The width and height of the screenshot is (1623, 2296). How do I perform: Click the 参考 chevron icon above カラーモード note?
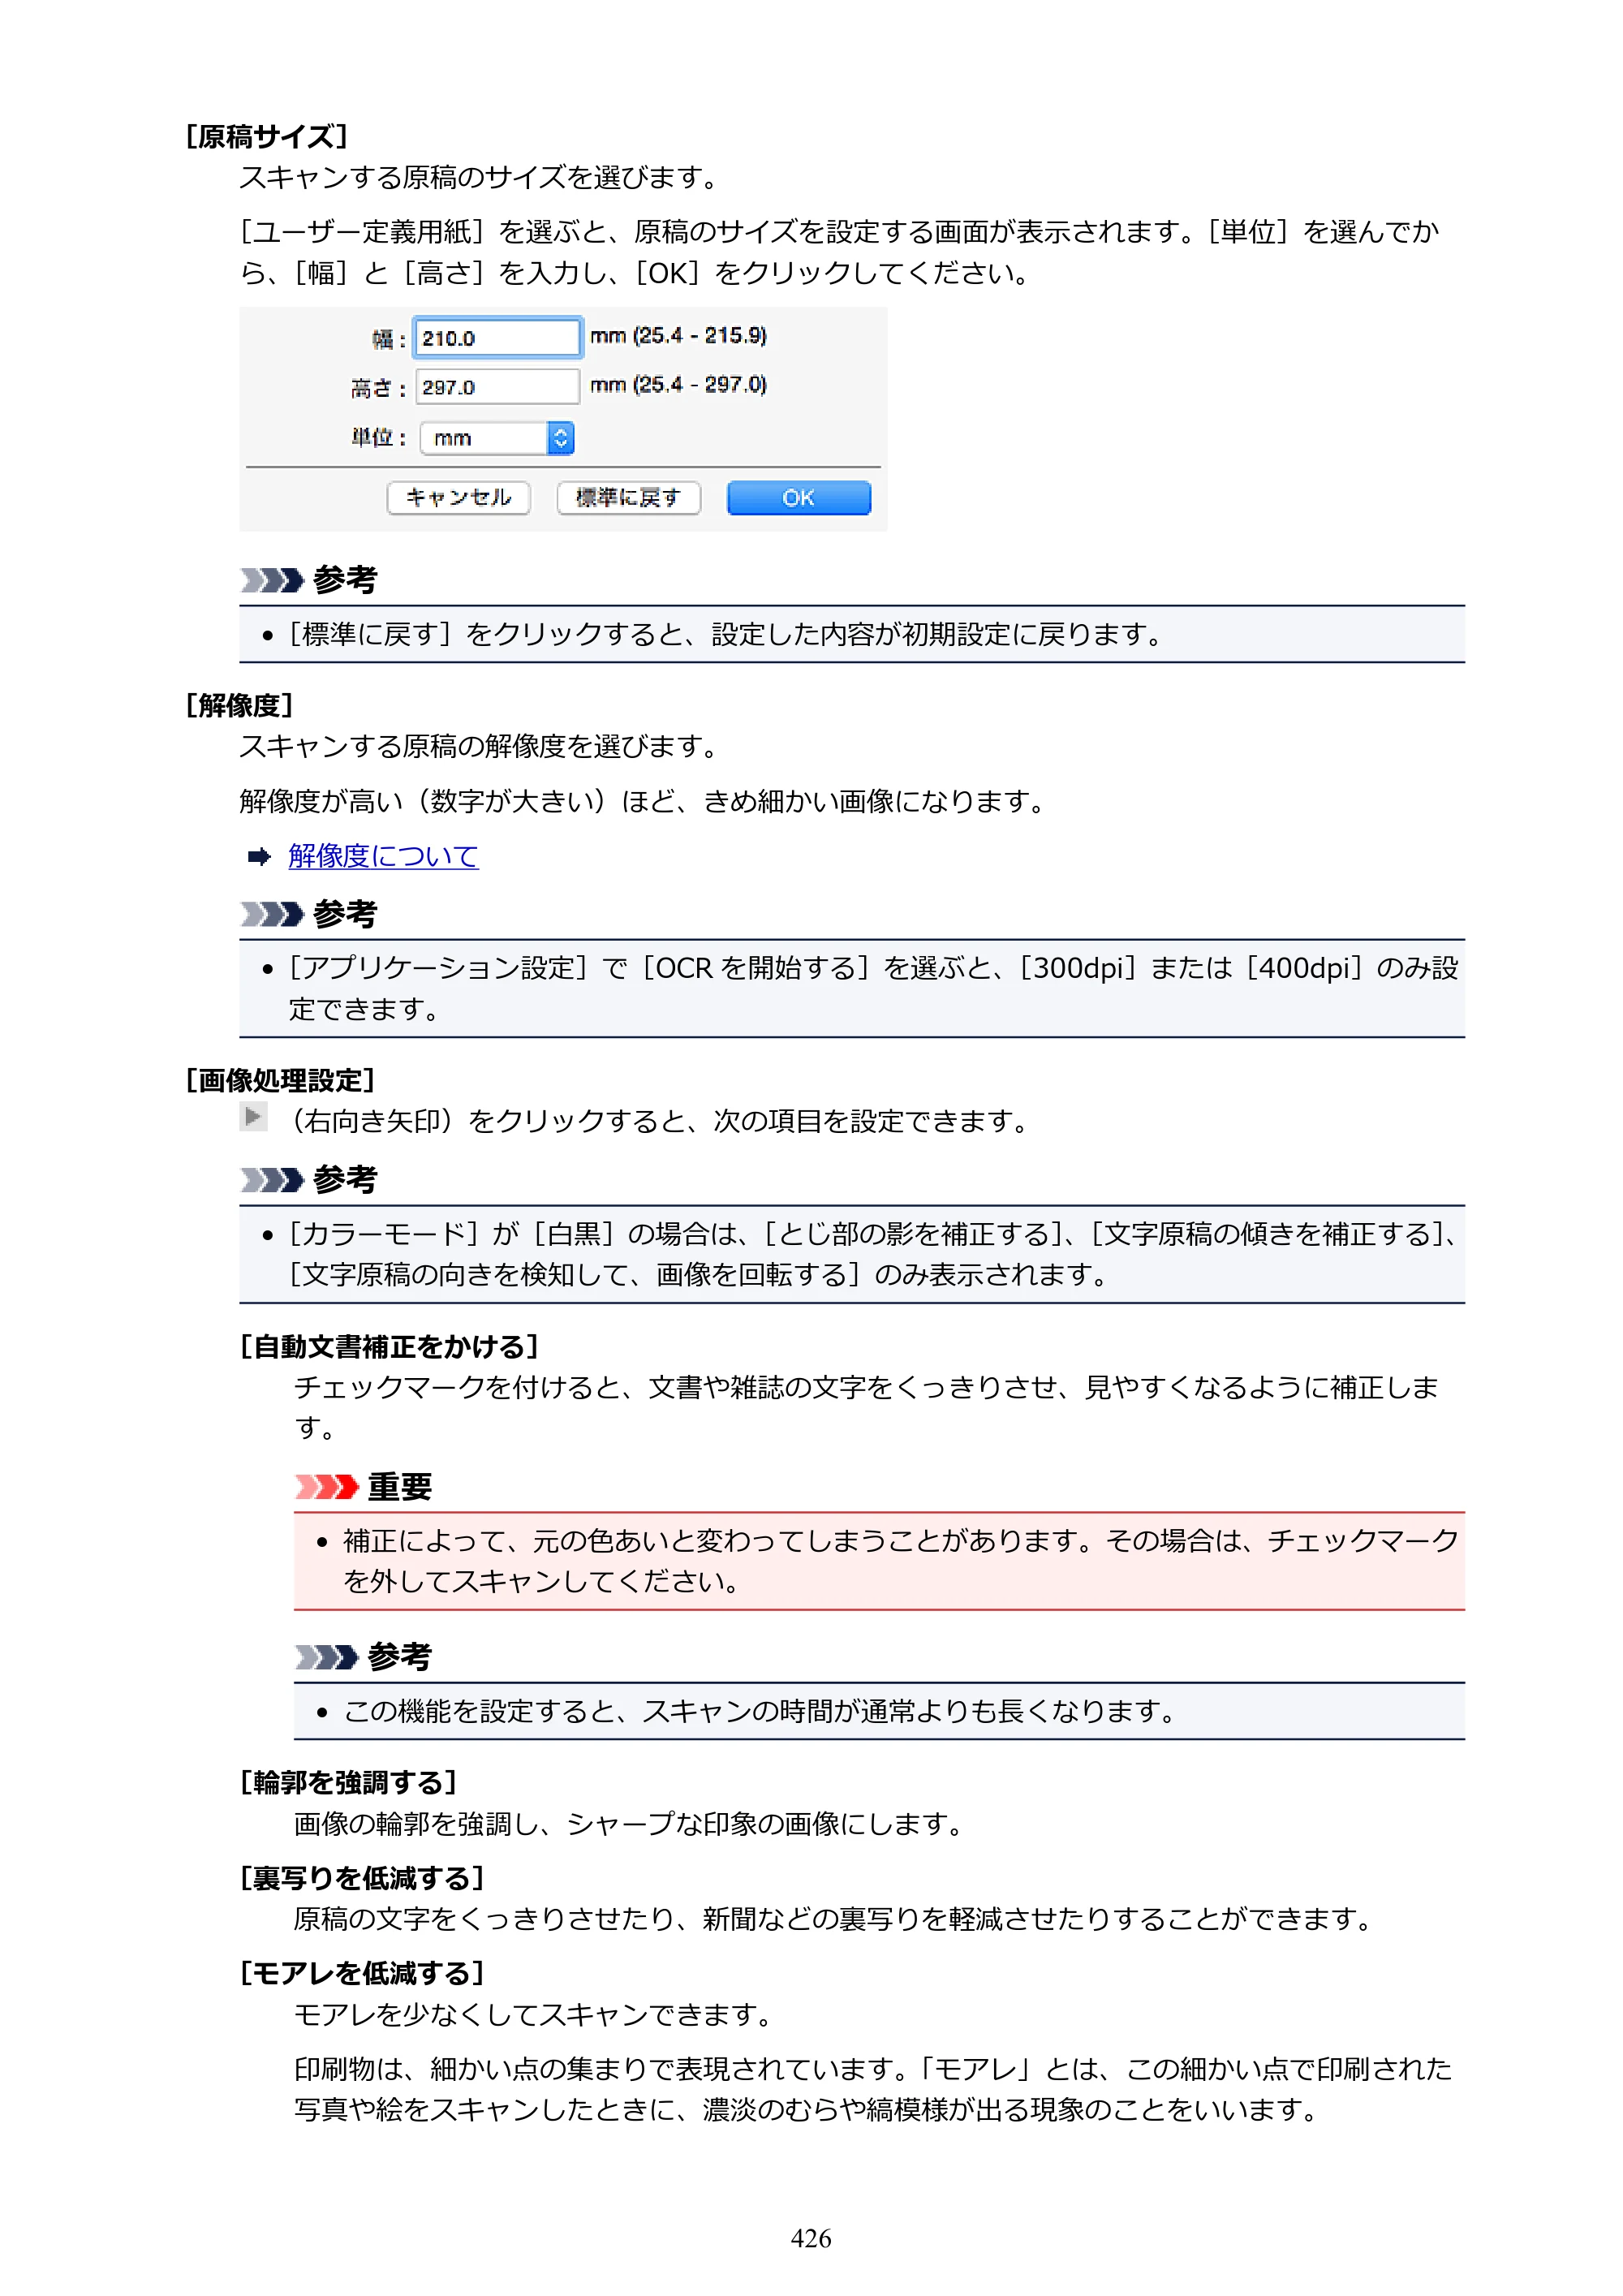tap(271, 1180)
